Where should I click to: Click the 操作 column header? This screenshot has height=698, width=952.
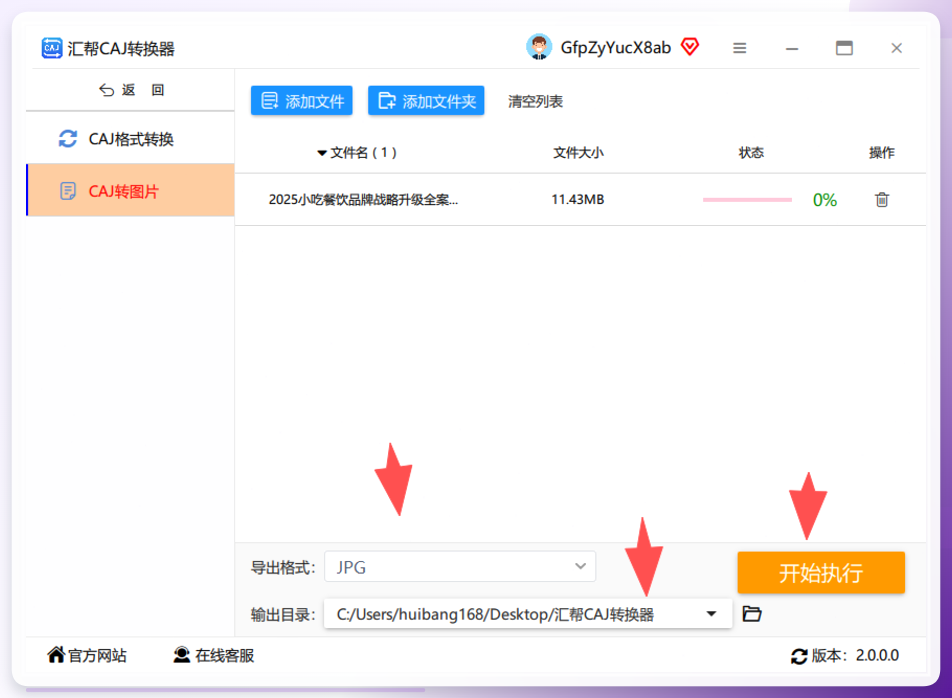(x=882, y=153)
